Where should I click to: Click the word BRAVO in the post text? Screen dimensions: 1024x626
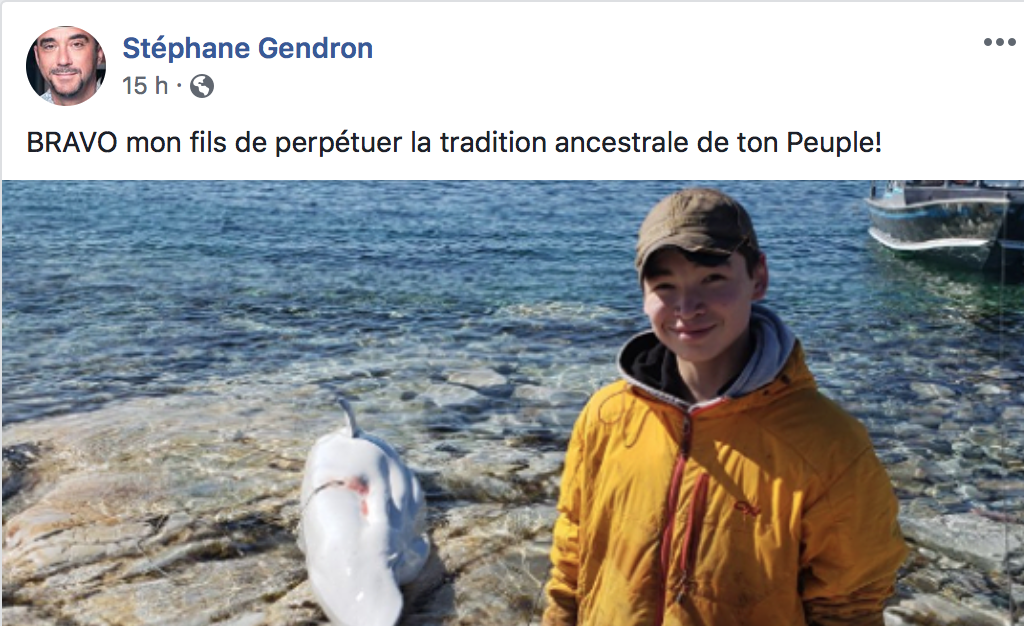click(x=72, y=142)
